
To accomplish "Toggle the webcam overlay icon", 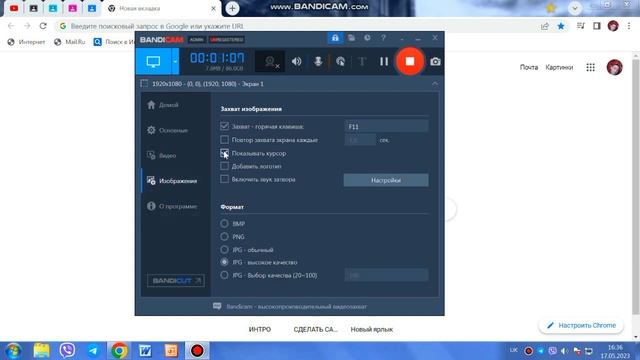I will (271, 62).
